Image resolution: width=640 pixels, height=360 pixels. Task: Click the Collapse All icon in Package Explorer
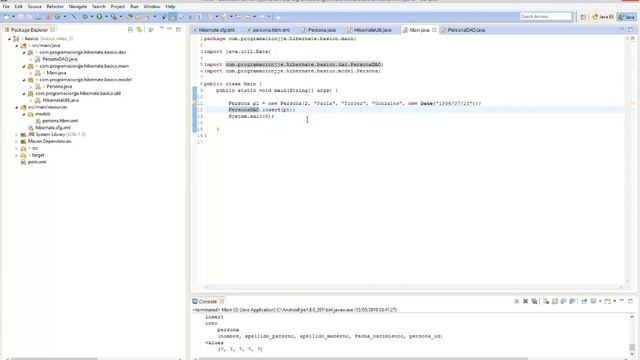tap(130, 30)
